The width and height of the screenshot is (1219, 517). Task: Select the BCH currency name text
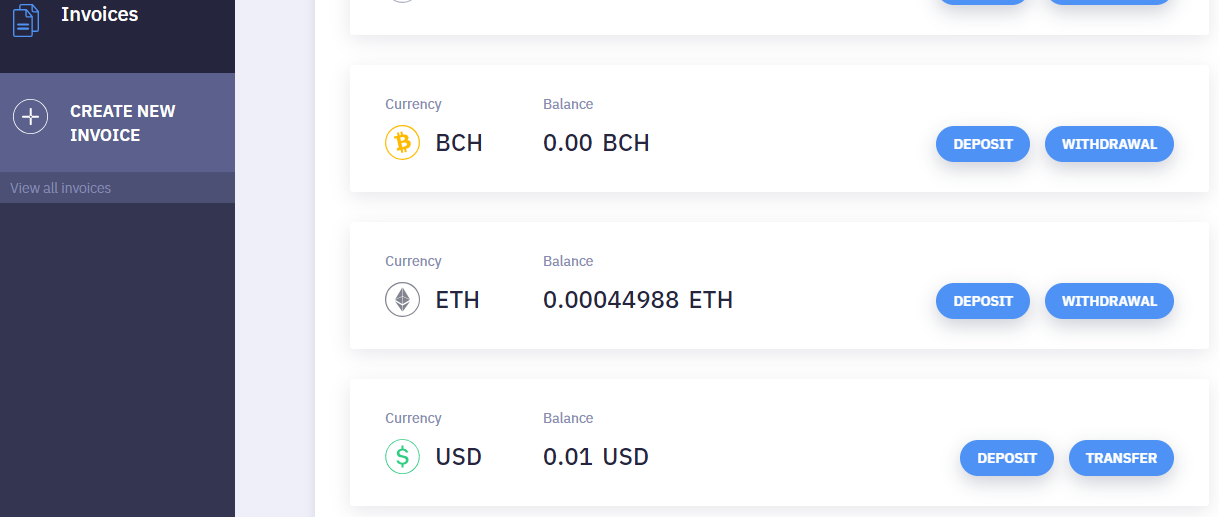[x=459, y=143]
